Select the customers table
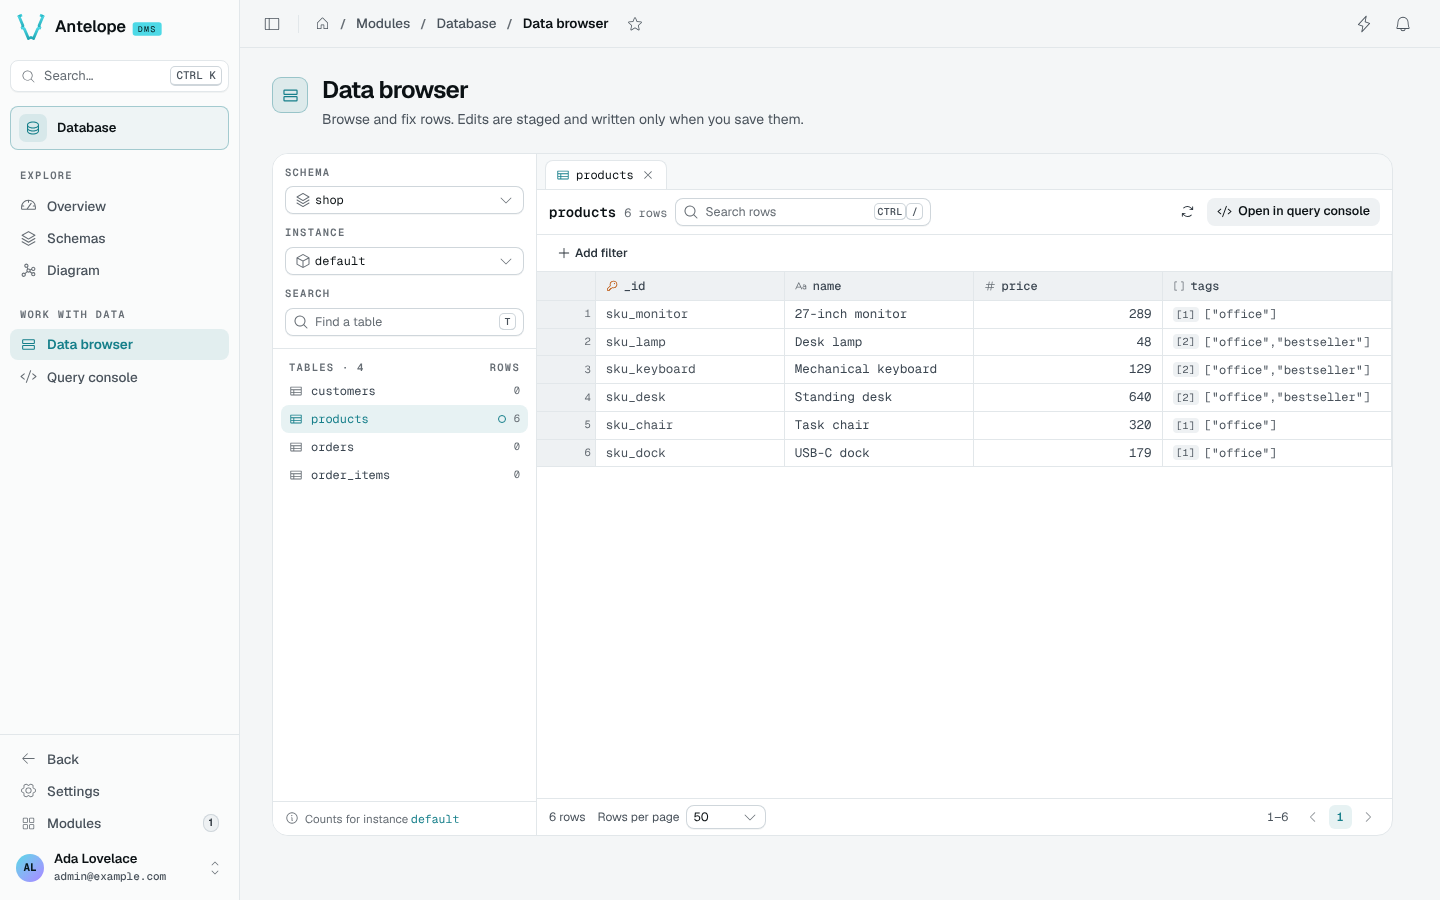The height and width of the screenshot is (900, 1440). coord(404,391)
